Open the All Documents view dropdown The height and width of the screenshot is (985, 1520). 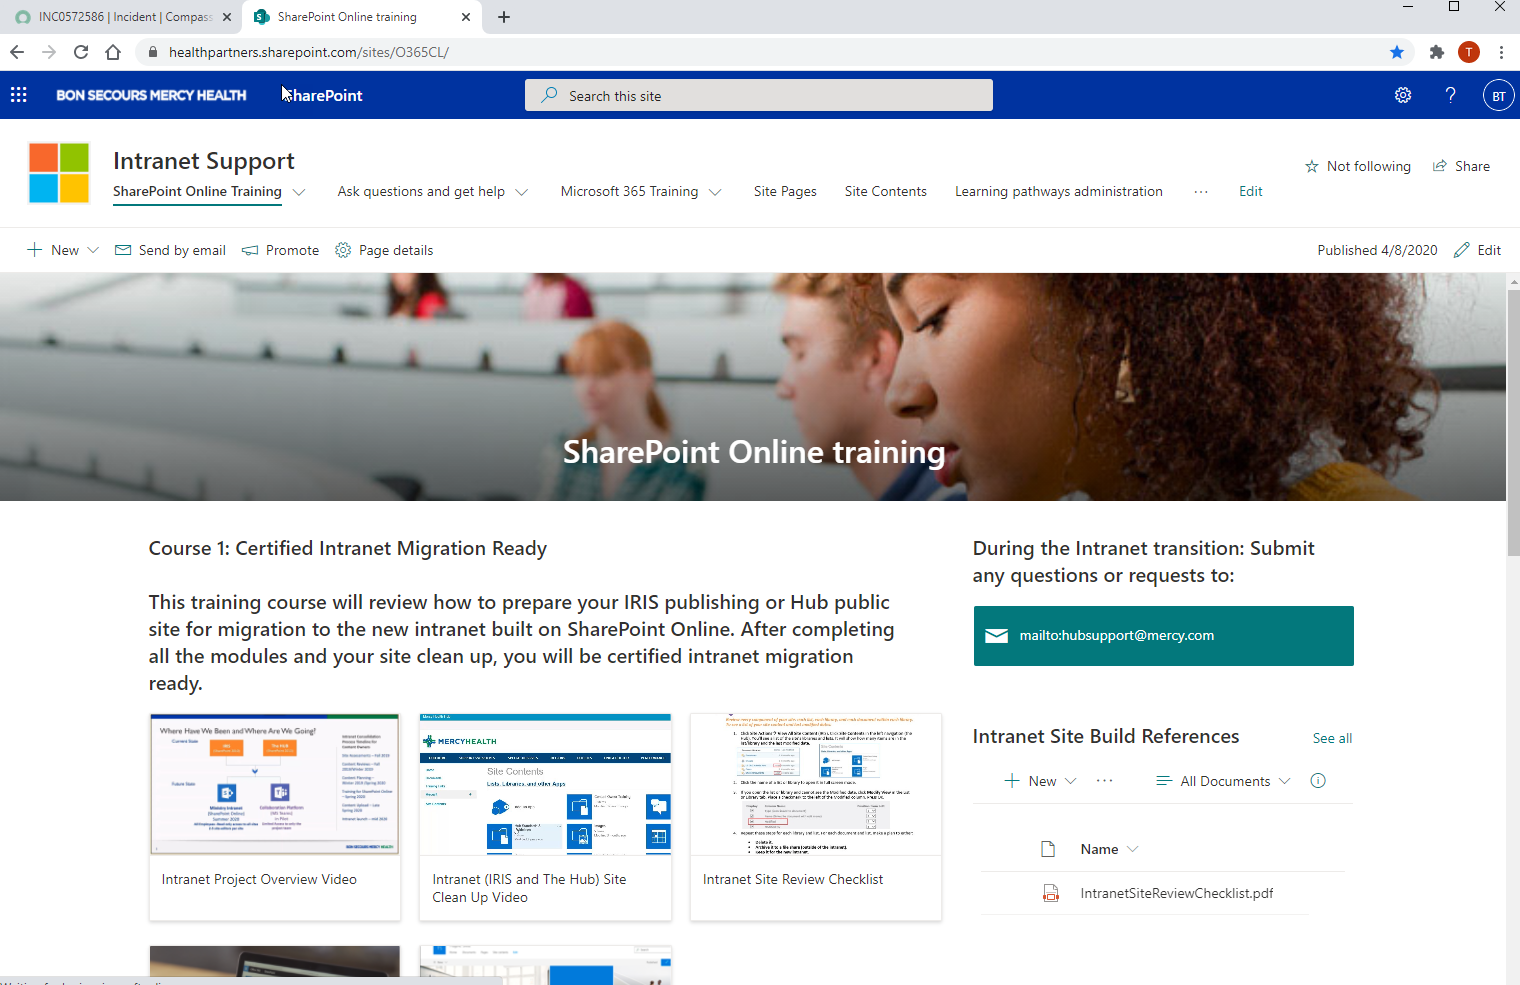click(1223, 781)
